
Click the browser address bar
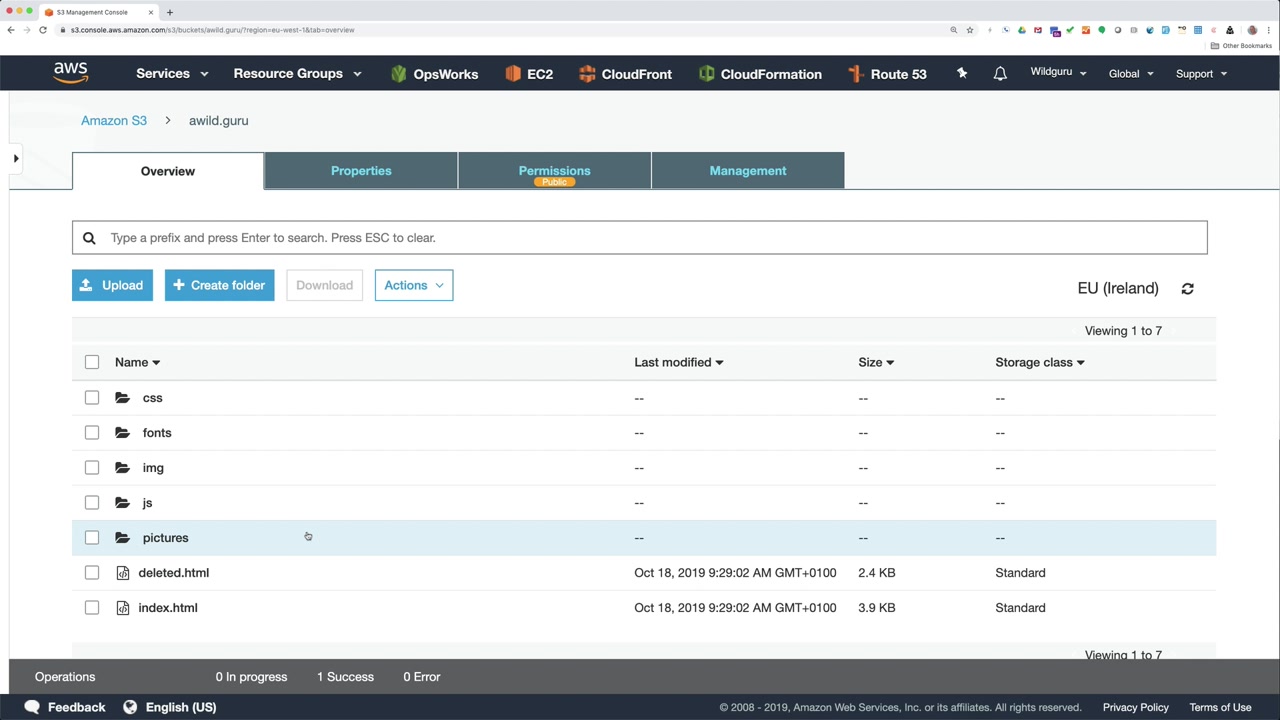click(500, 30)
